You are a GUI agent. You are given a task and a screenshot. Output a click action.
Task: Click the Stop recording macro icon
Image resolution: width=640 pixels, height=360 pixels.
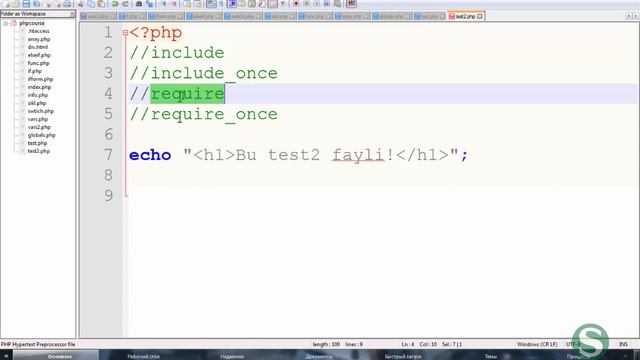(306, 4)
